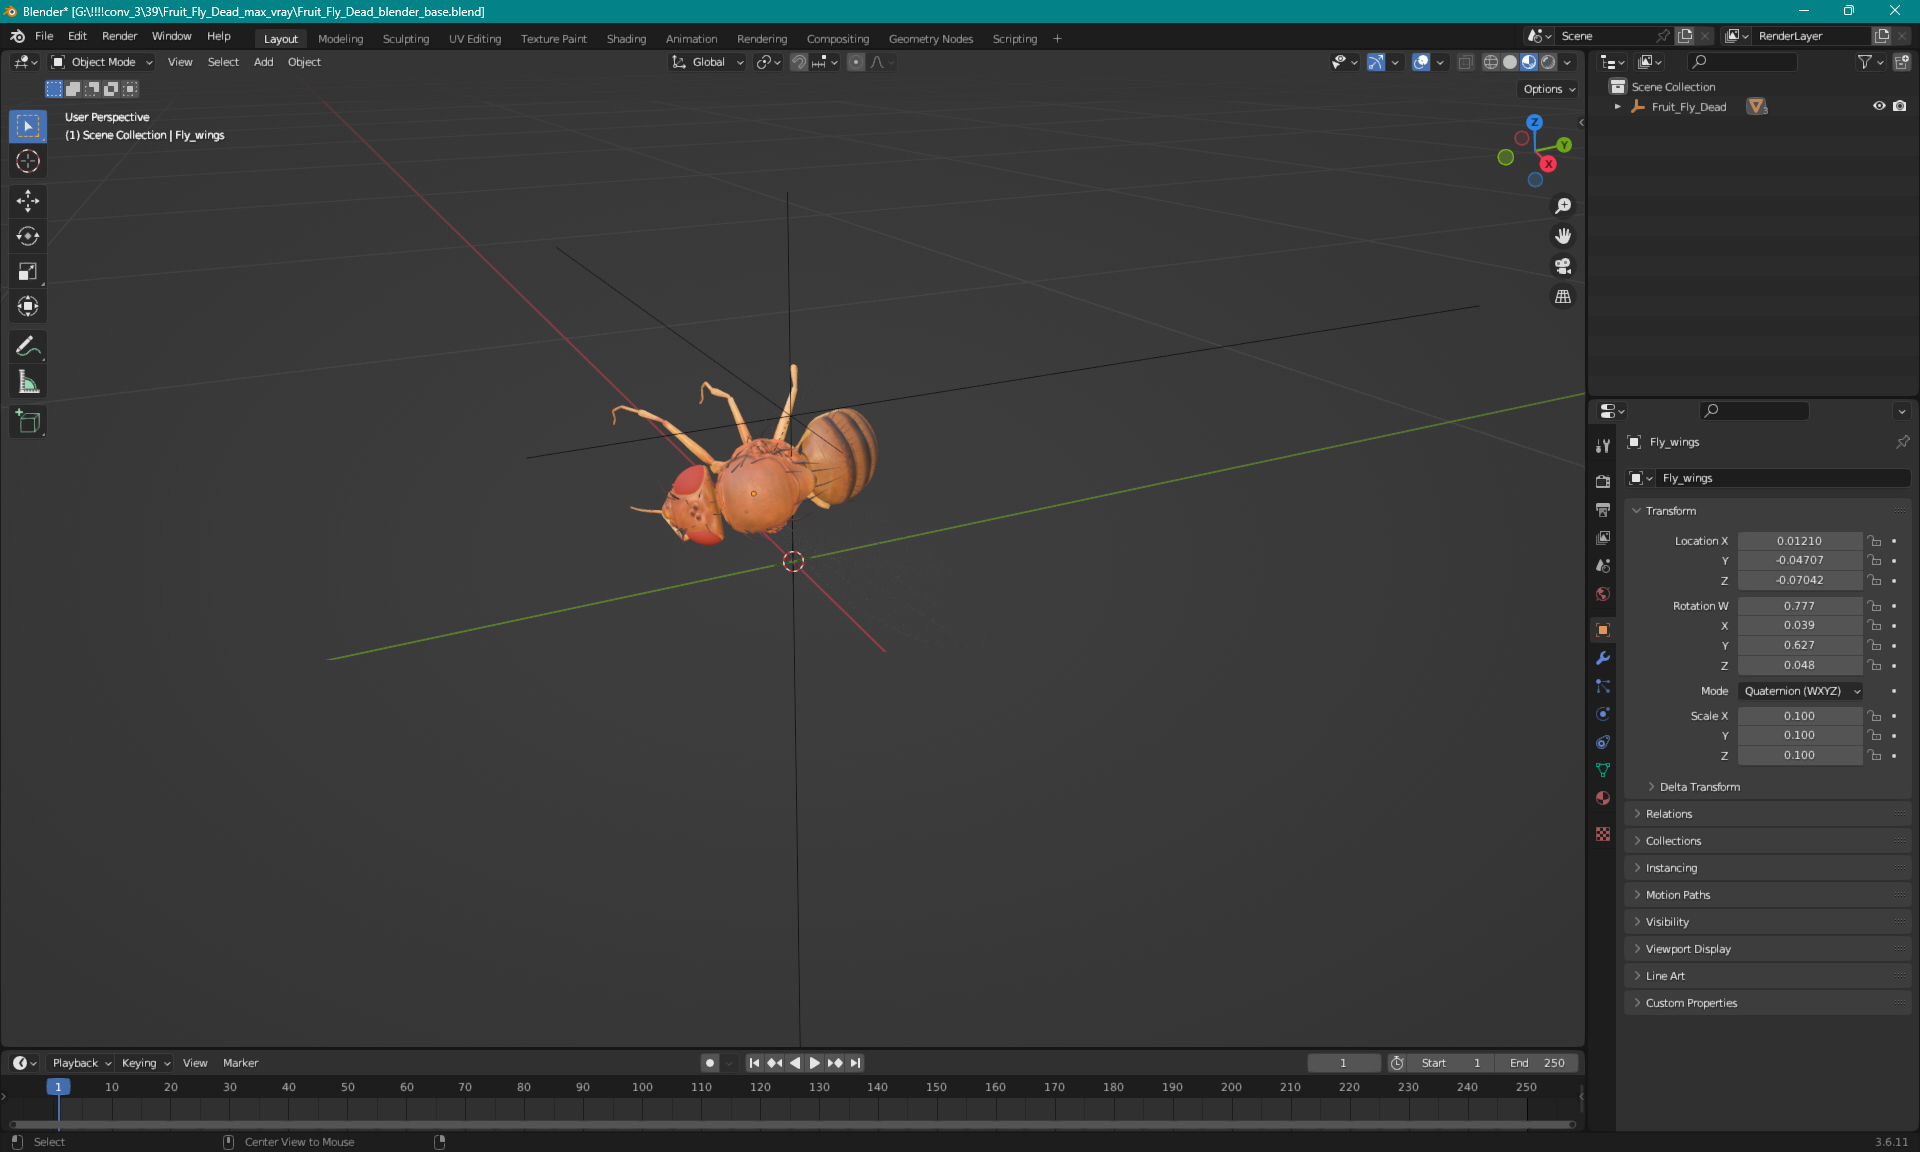Click the Viewport Shading icon
Screen dimensions: 1920x1152
coord(1526,62)
